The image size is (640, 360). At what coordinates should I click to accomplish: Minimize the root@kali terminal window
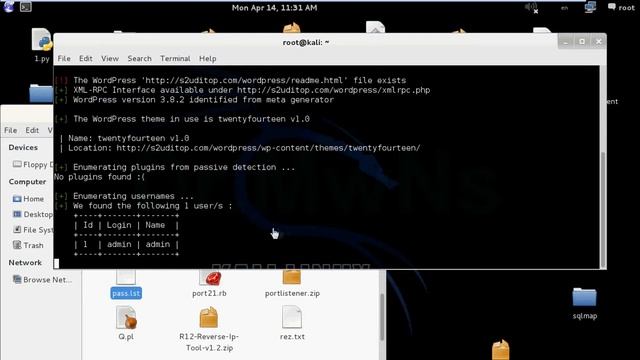(x=566, y=42)
